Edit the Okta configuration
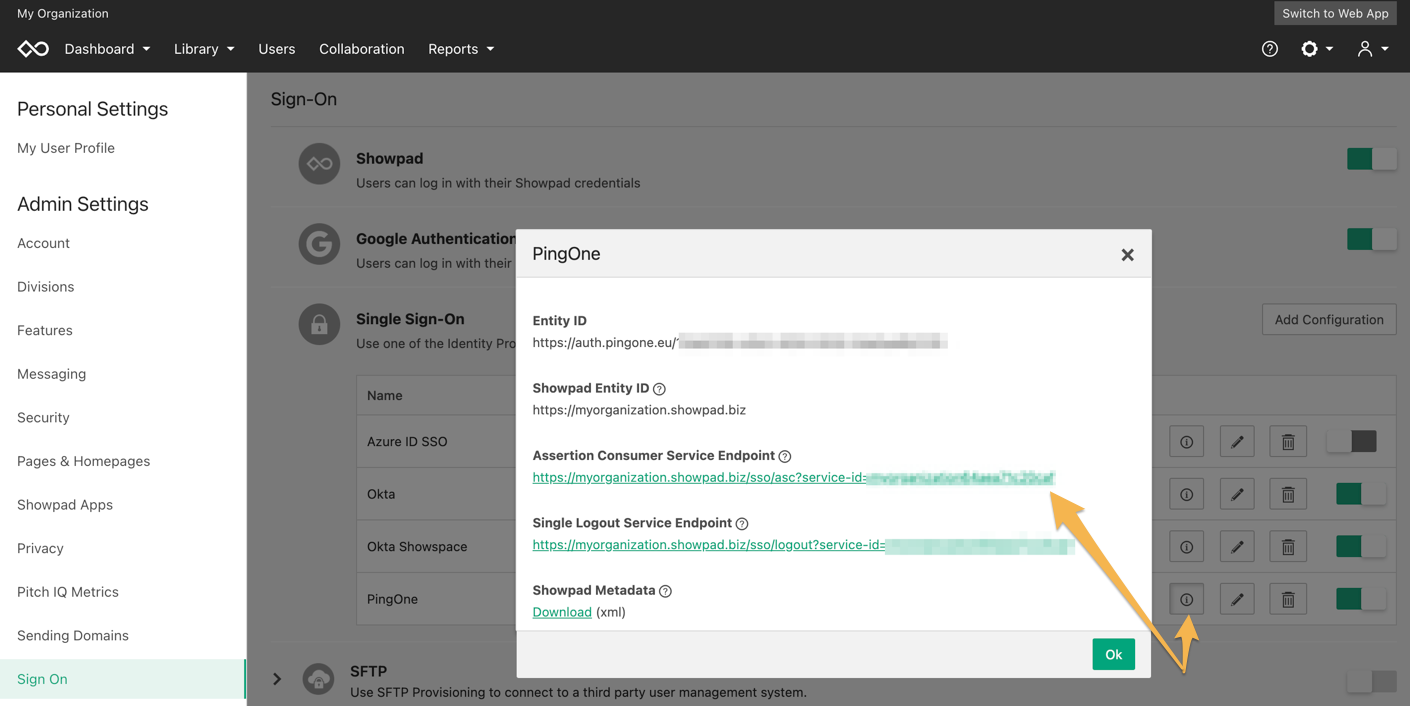Image resolution: width=1410 pixels, height=706 pixels. (x=1237, y=494)
